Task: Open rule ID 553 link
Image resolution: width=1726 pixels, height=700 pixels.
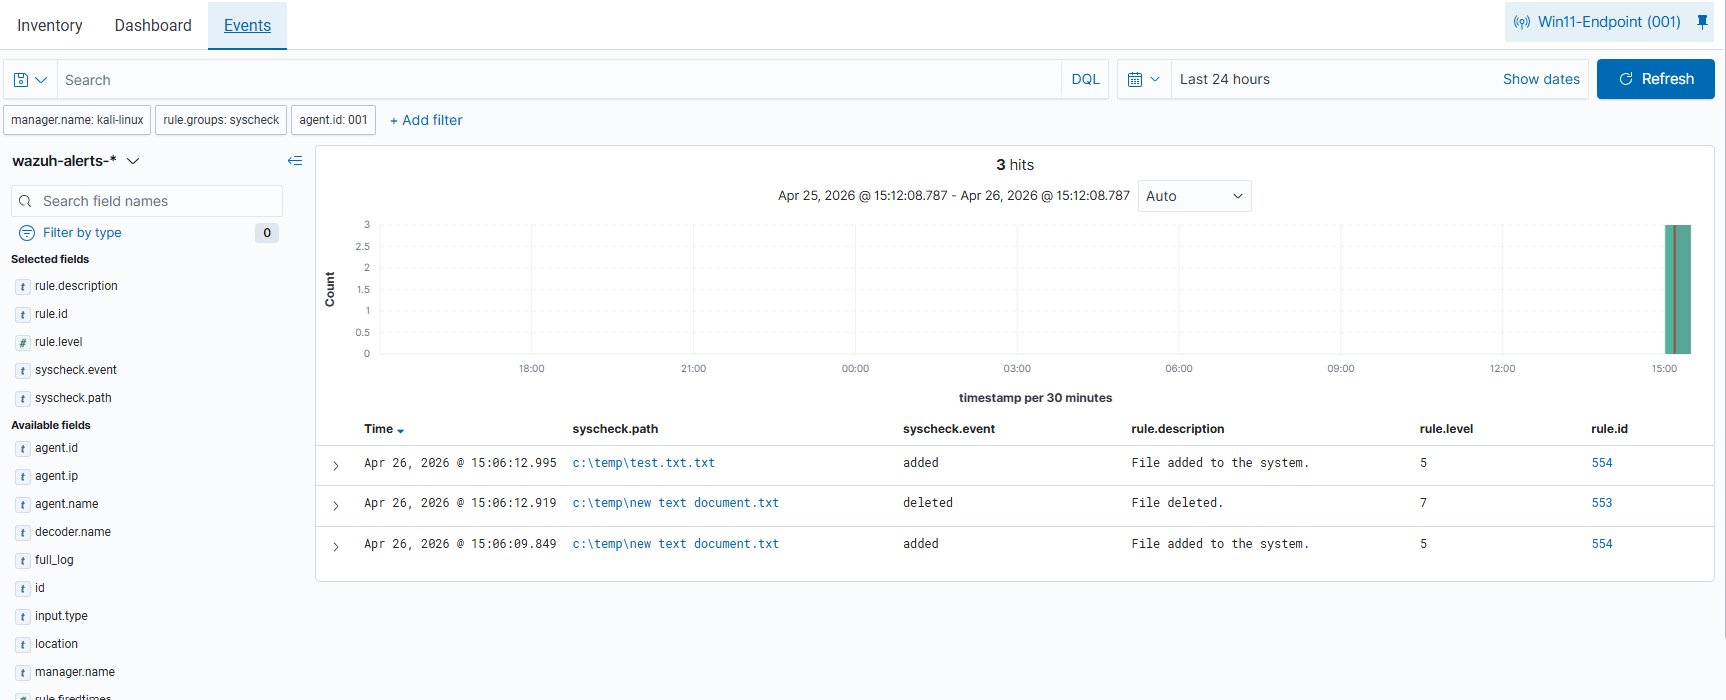Action: (x=1601, y=503)
